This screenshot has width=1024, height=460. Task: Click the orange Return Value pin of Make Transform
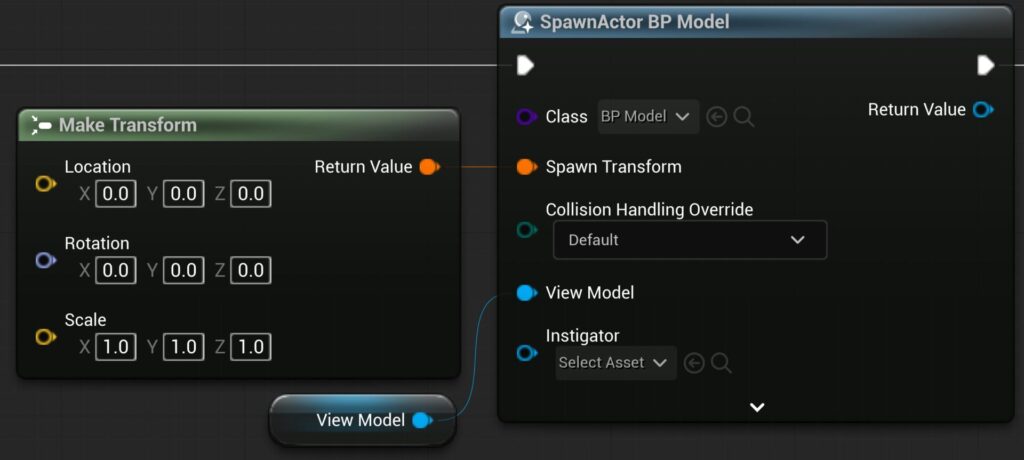tap(428, 167)
